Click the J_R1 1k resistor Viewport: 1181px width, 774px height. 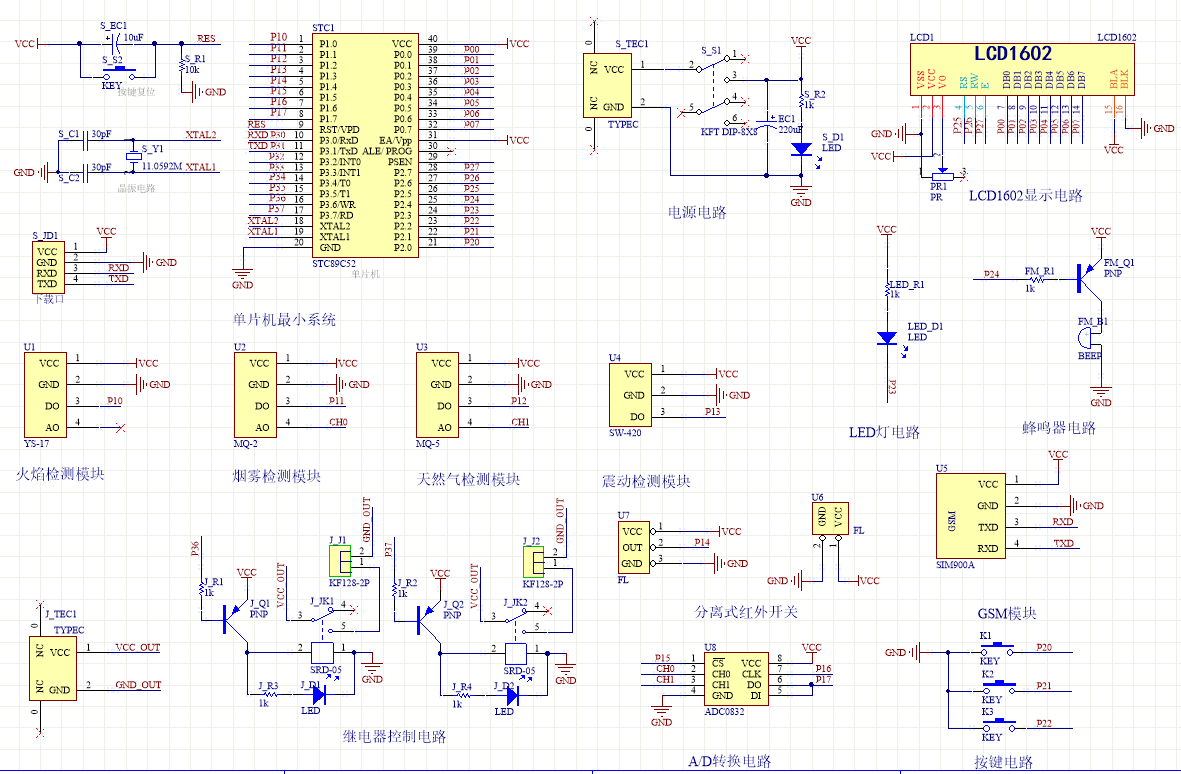coord(201,588)
